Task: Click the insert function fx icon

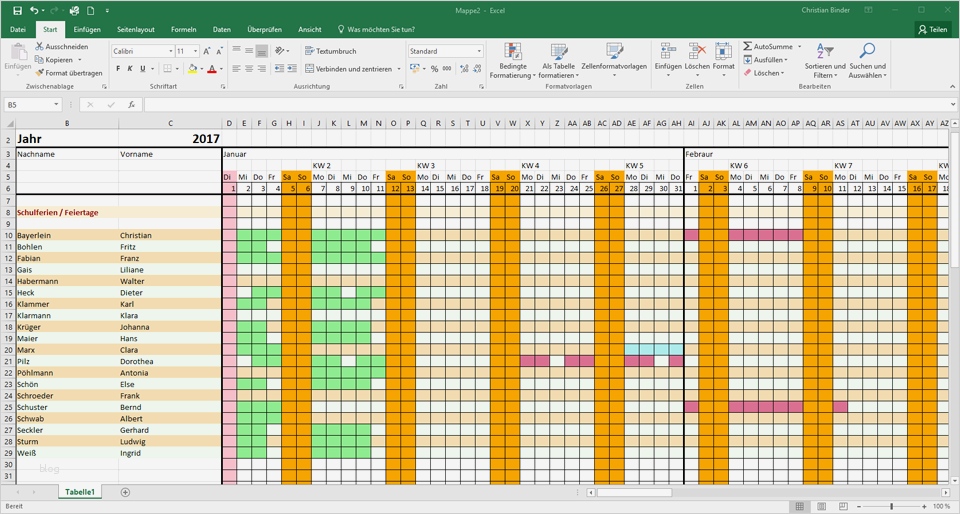Action: tap(131, 105)
